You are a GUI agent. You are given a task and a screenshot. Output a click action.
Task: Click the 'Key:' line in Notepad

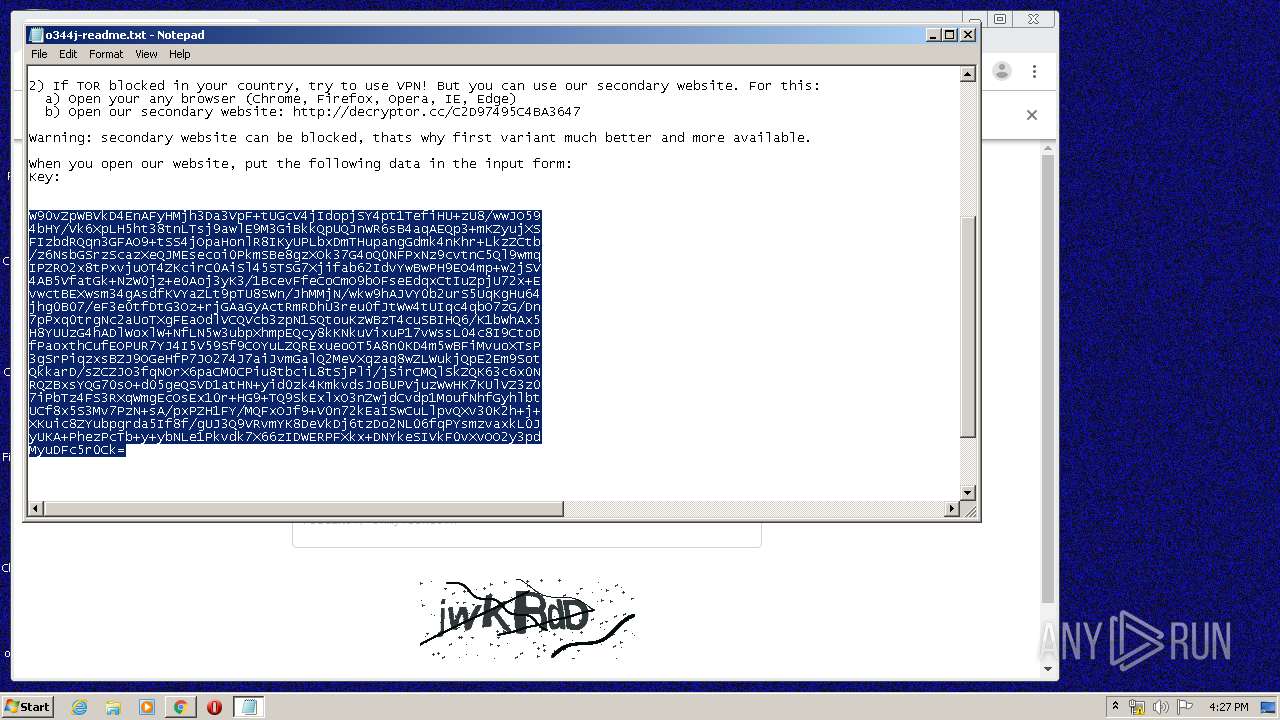click(x=45, y=177)
